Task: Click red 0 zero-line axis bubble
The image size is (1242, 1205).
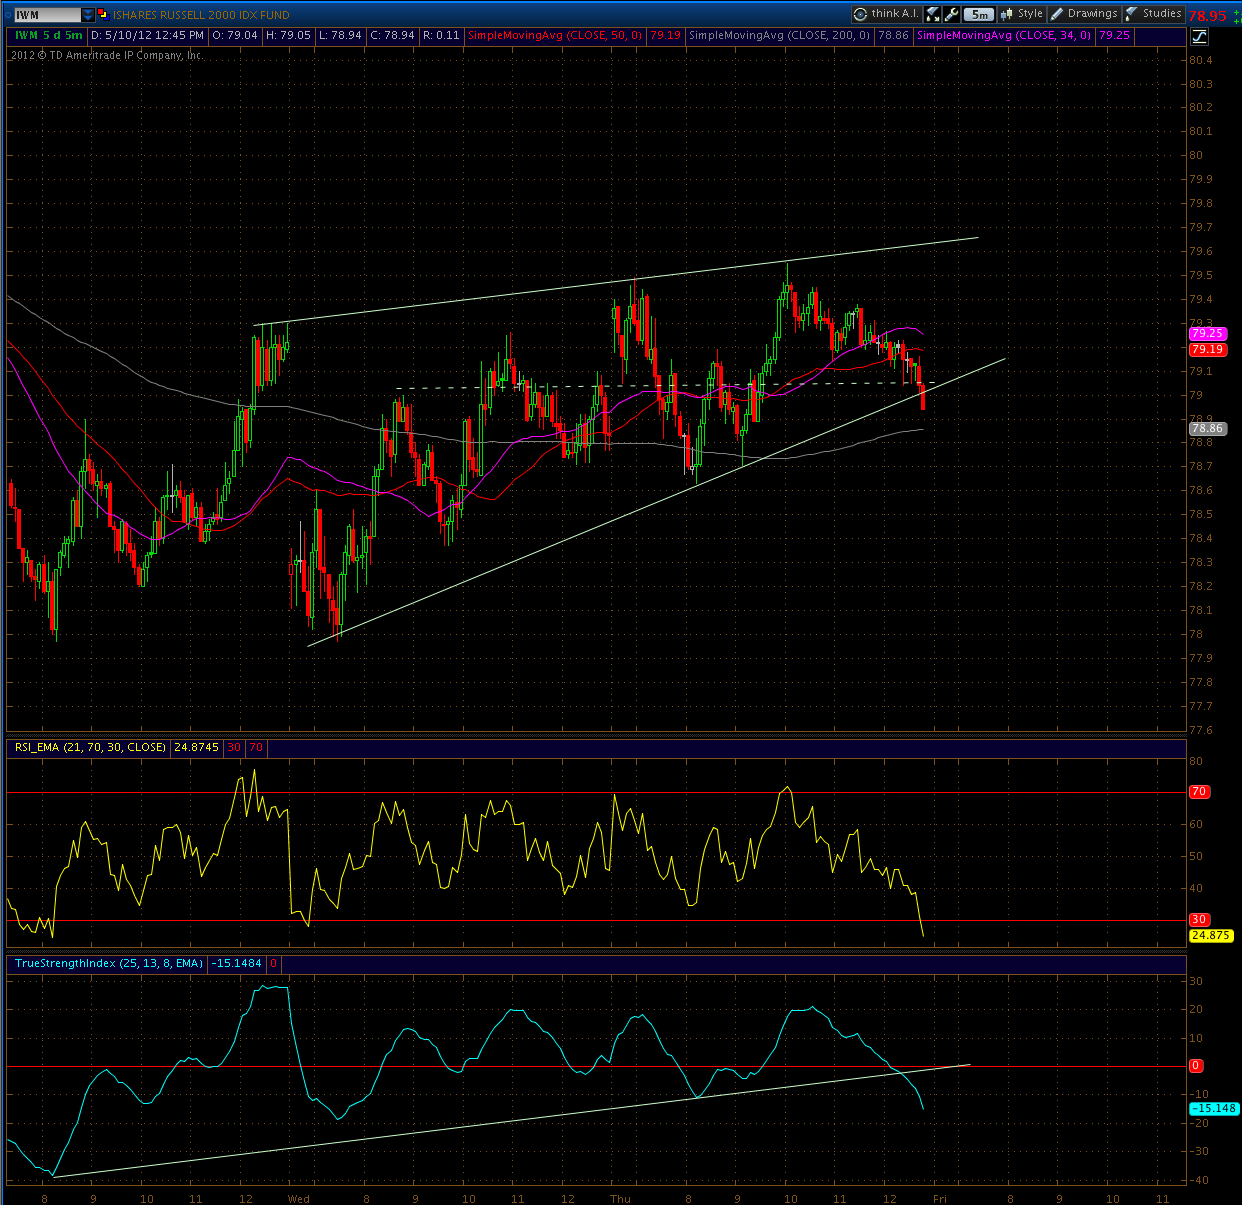Action: point(1195,1066)
